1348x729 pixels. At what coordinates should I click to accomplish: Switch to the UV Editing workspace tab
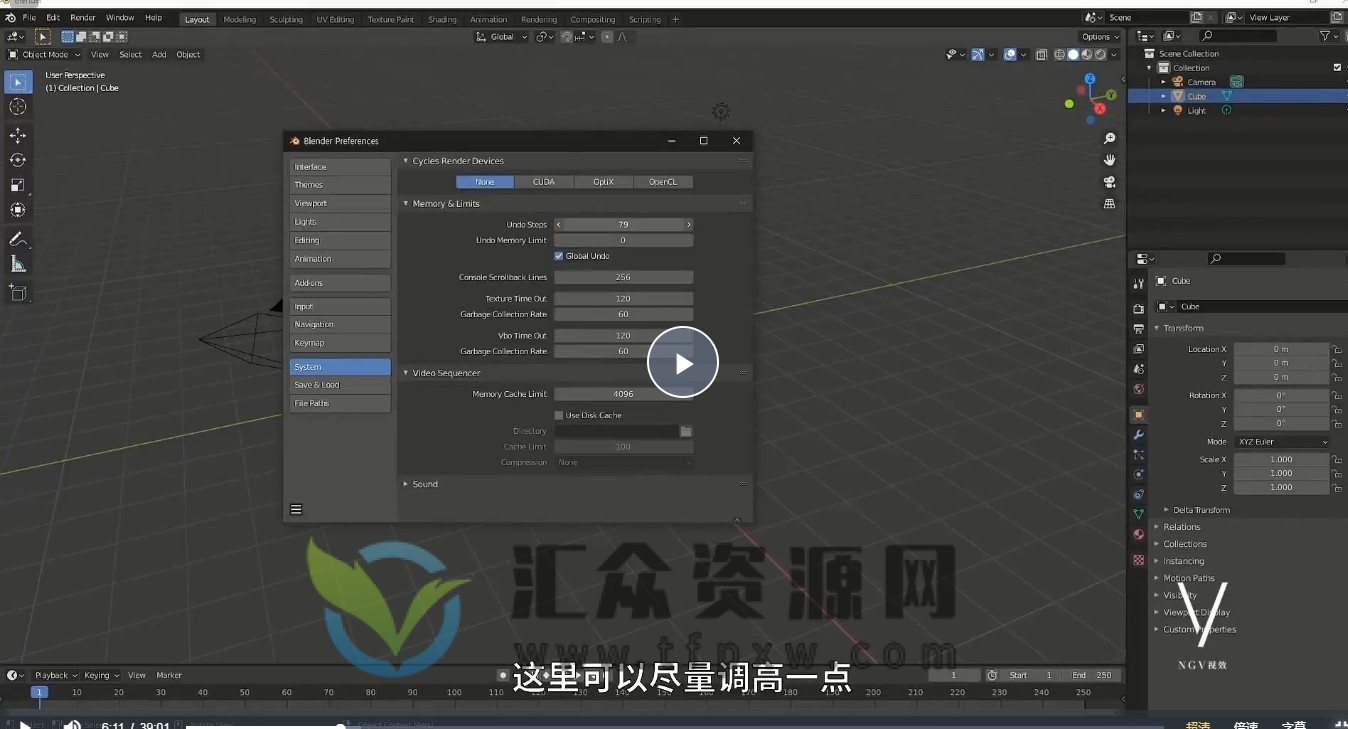[x=335, y=19]
